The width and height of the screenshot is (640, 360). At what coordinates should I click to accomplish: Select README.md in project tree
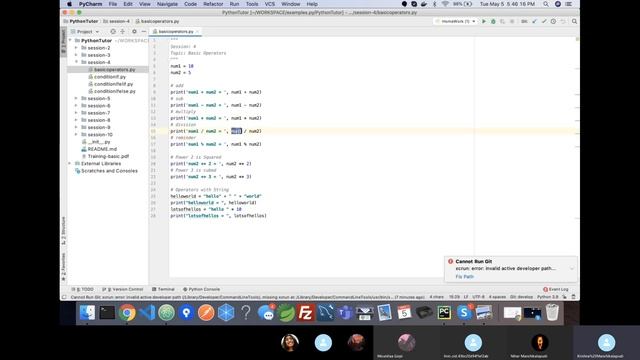click(x=102, y=149)
